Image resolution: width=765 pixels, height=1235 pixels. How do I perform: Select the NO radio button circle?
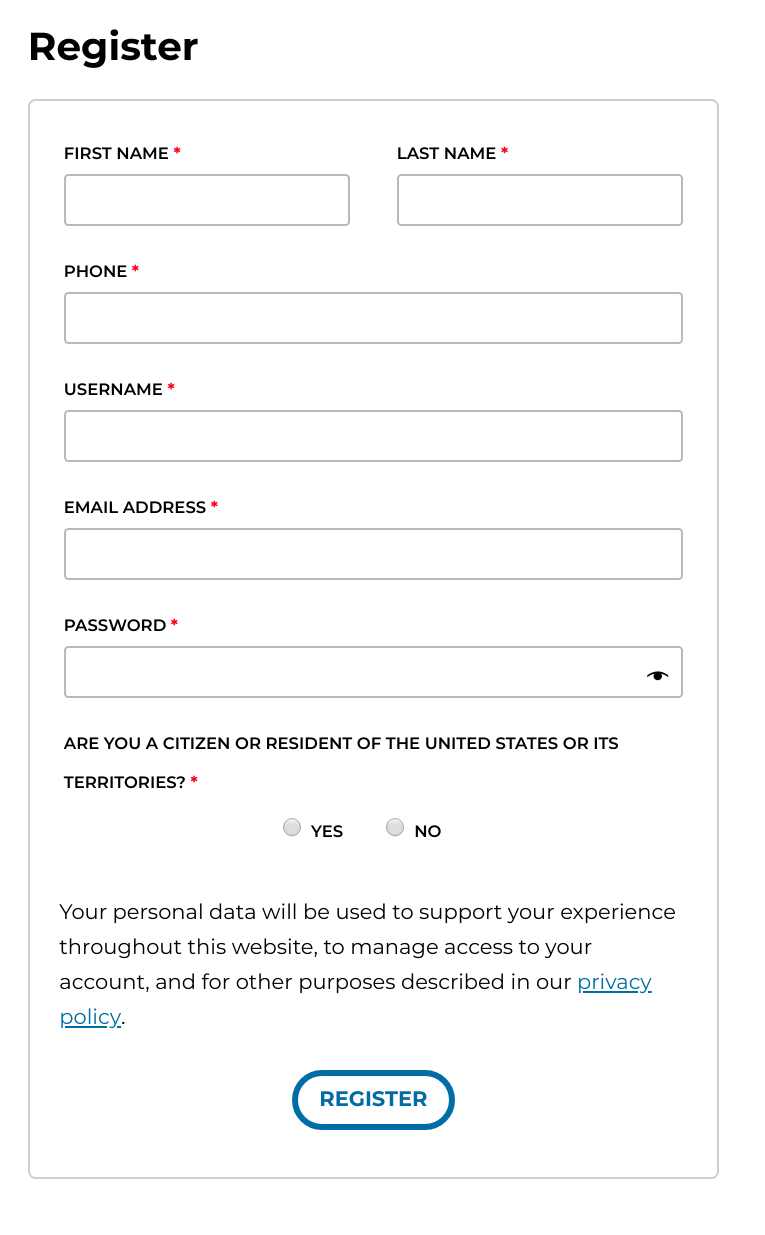coord(395,827)
